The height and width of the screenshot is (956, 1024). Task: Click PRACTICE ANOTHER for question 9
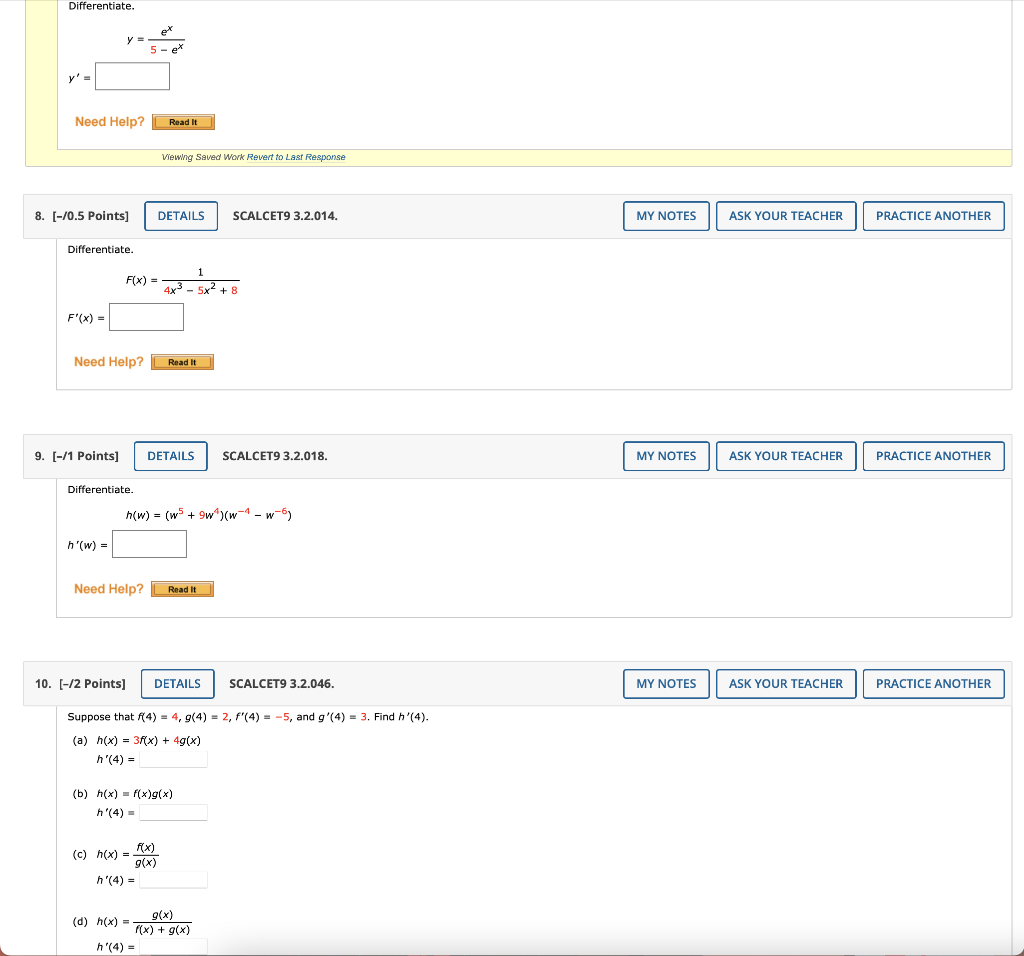pyautogui.click(x=933, y=455)
